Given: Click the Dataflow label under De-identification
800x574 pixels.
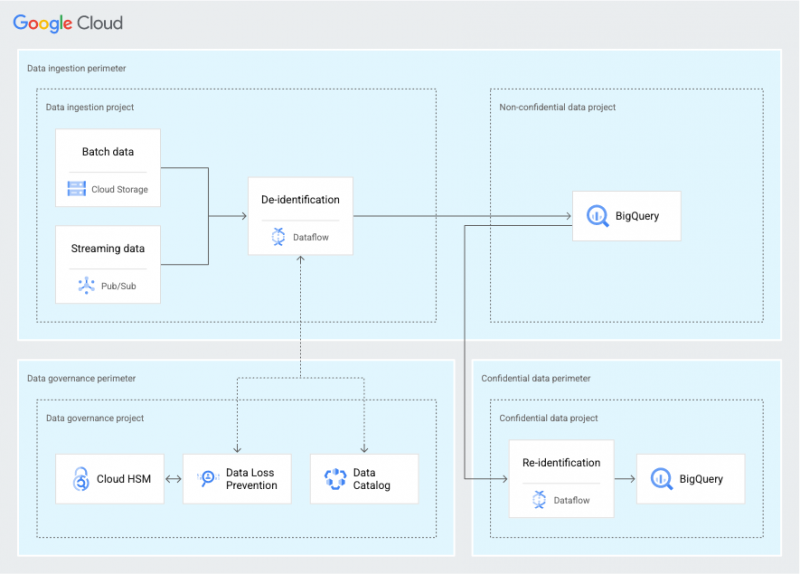Looking at the screenshot, I should click(x=311, y=237).
